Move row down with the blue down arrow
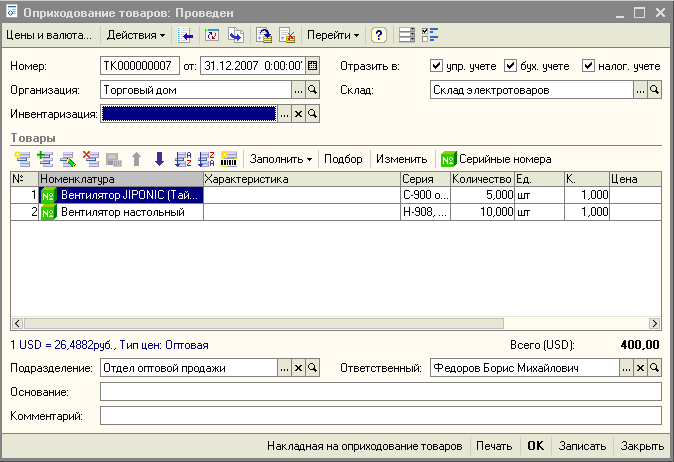The width and height of the screenshot is (674, 462). click(x=159, y=159)
